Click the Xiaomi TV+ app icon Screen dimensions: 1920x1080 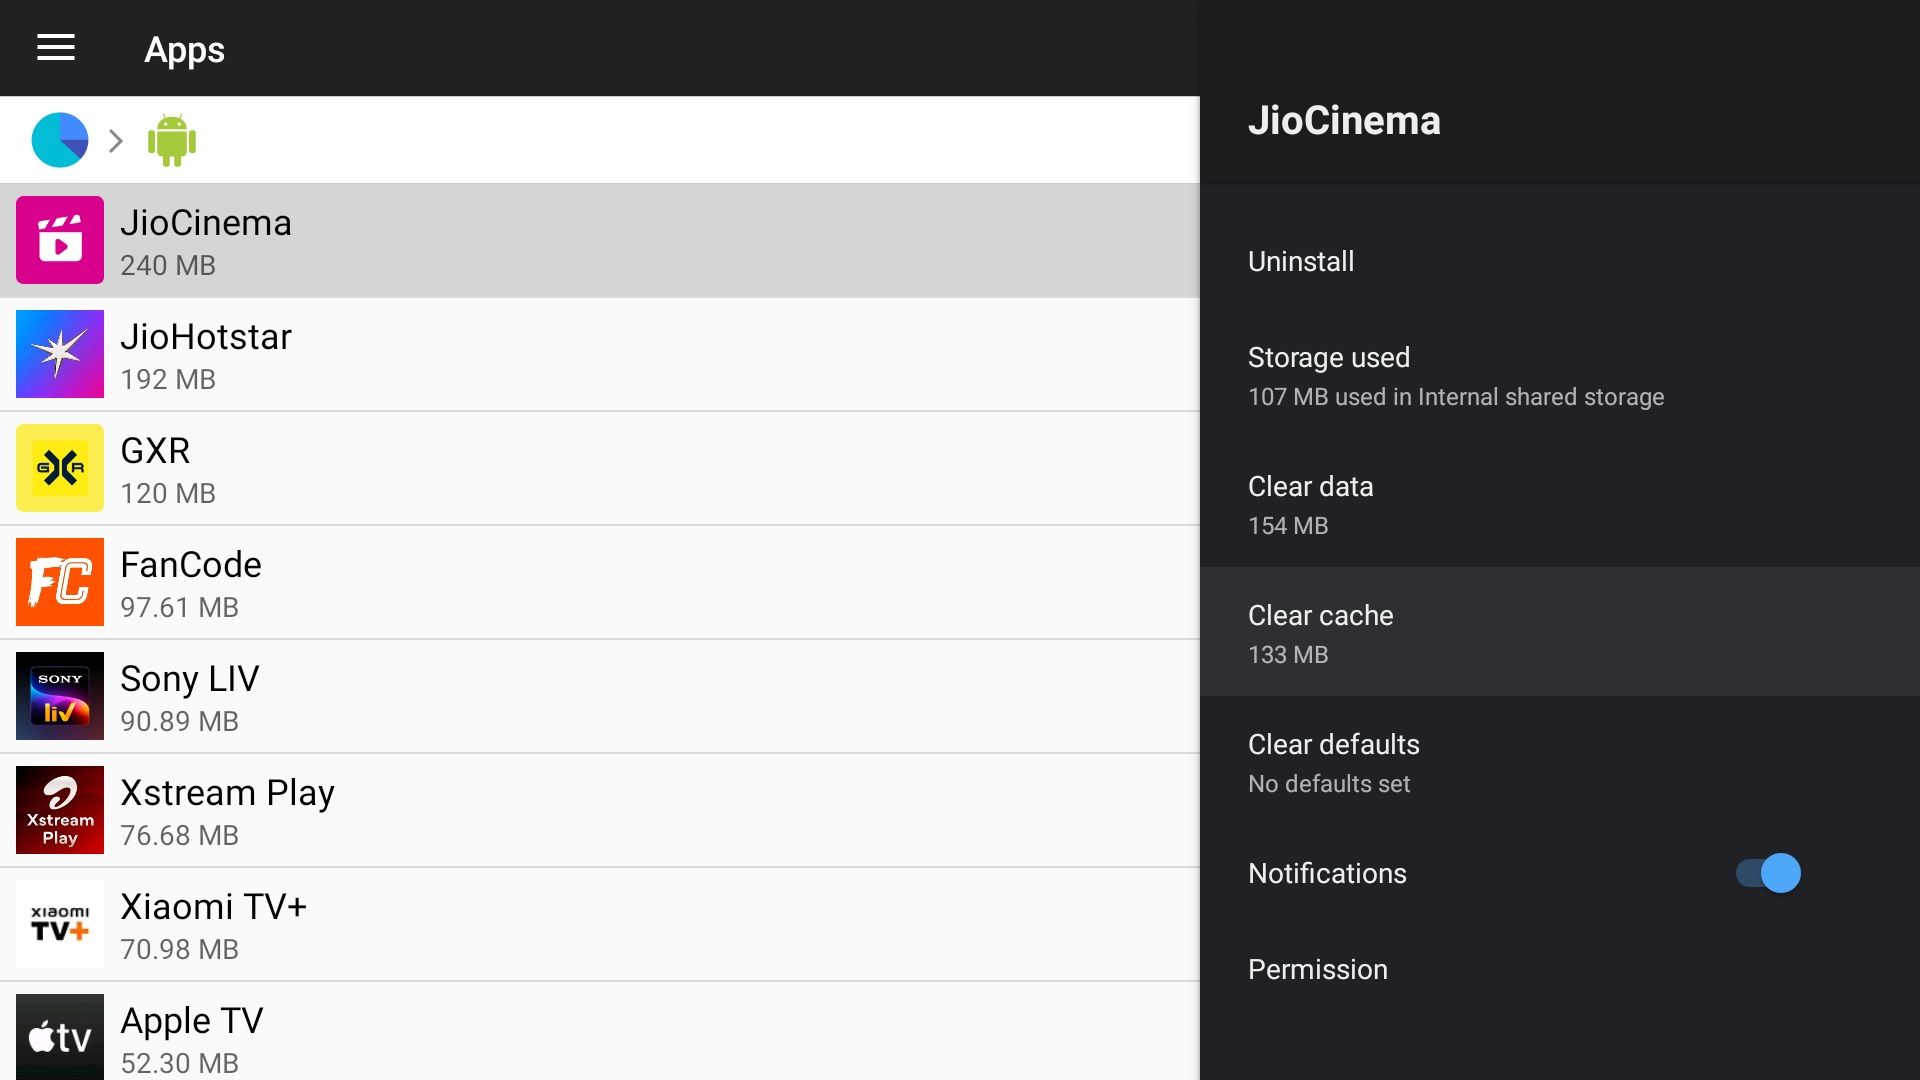(x=60, y=924)
